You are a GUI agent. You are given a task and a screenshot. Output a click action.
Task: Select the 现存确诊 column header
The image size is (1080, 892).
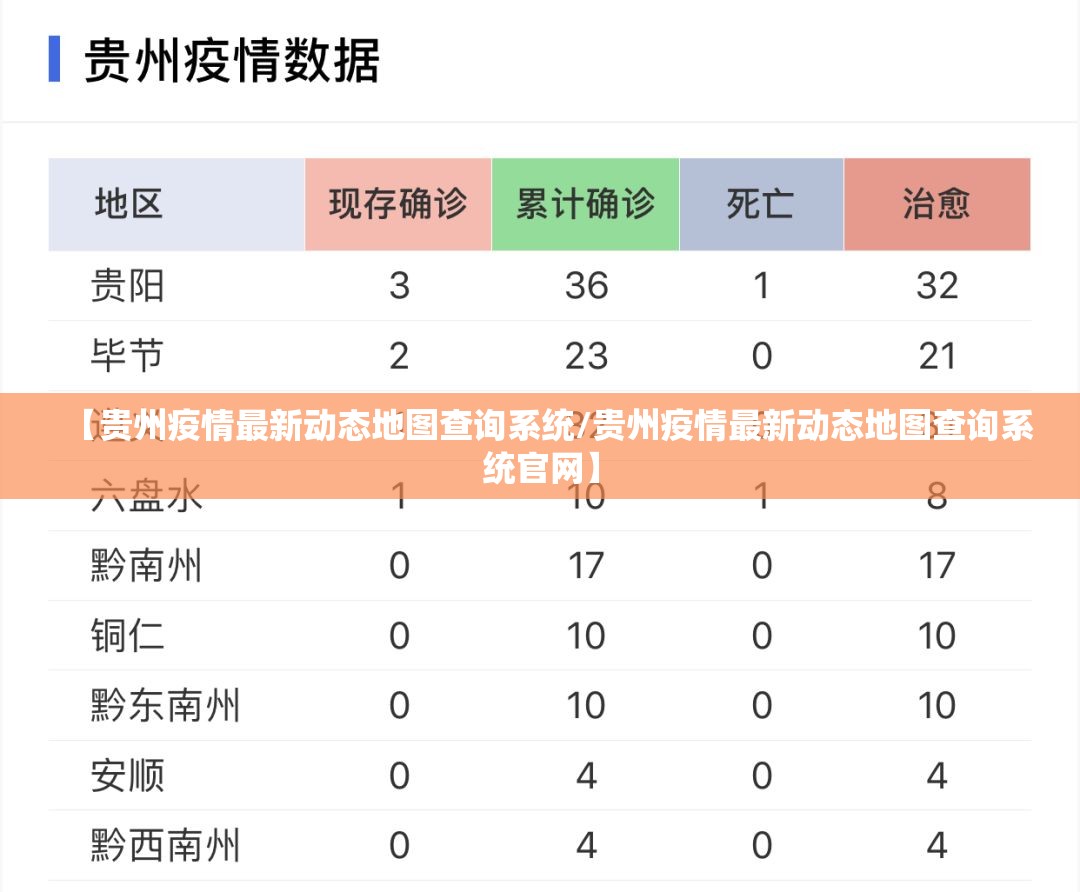(398, 204)
